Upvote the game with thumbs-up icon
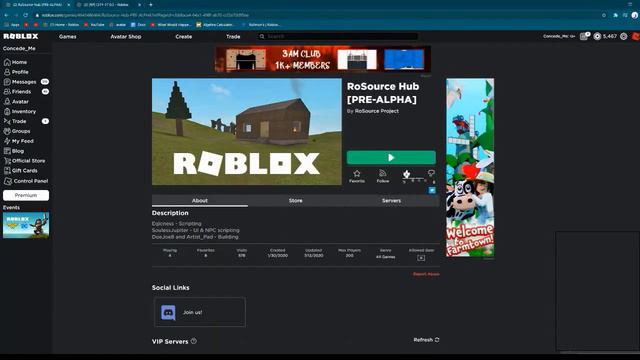This screenshot has height=360, width=640. point(407,174)
